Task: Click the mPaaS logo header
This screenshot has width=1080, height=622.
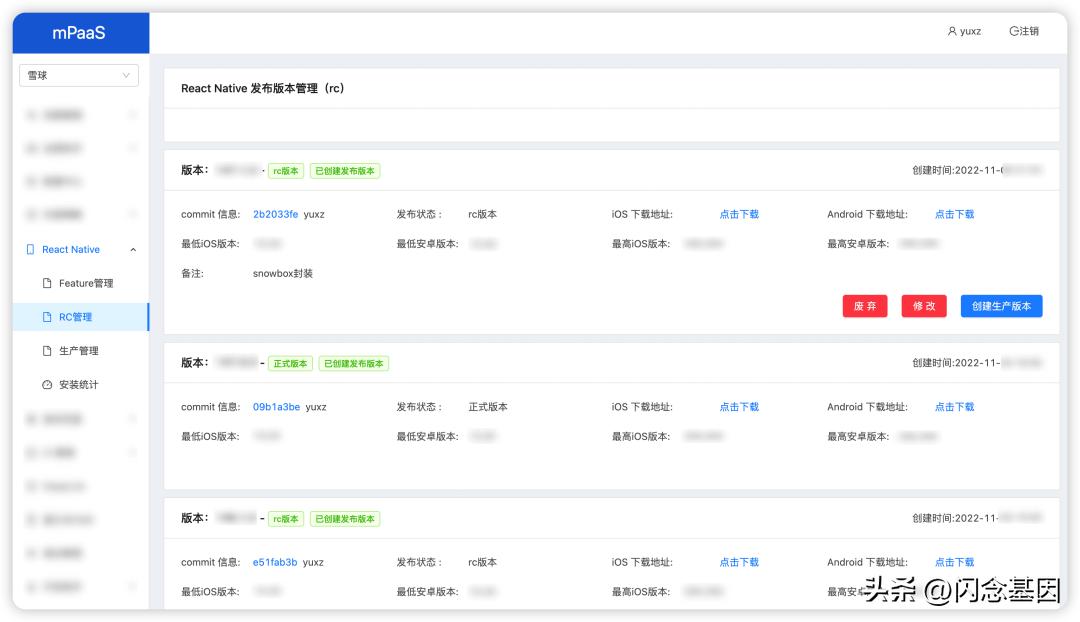Action: coord(79,33)
